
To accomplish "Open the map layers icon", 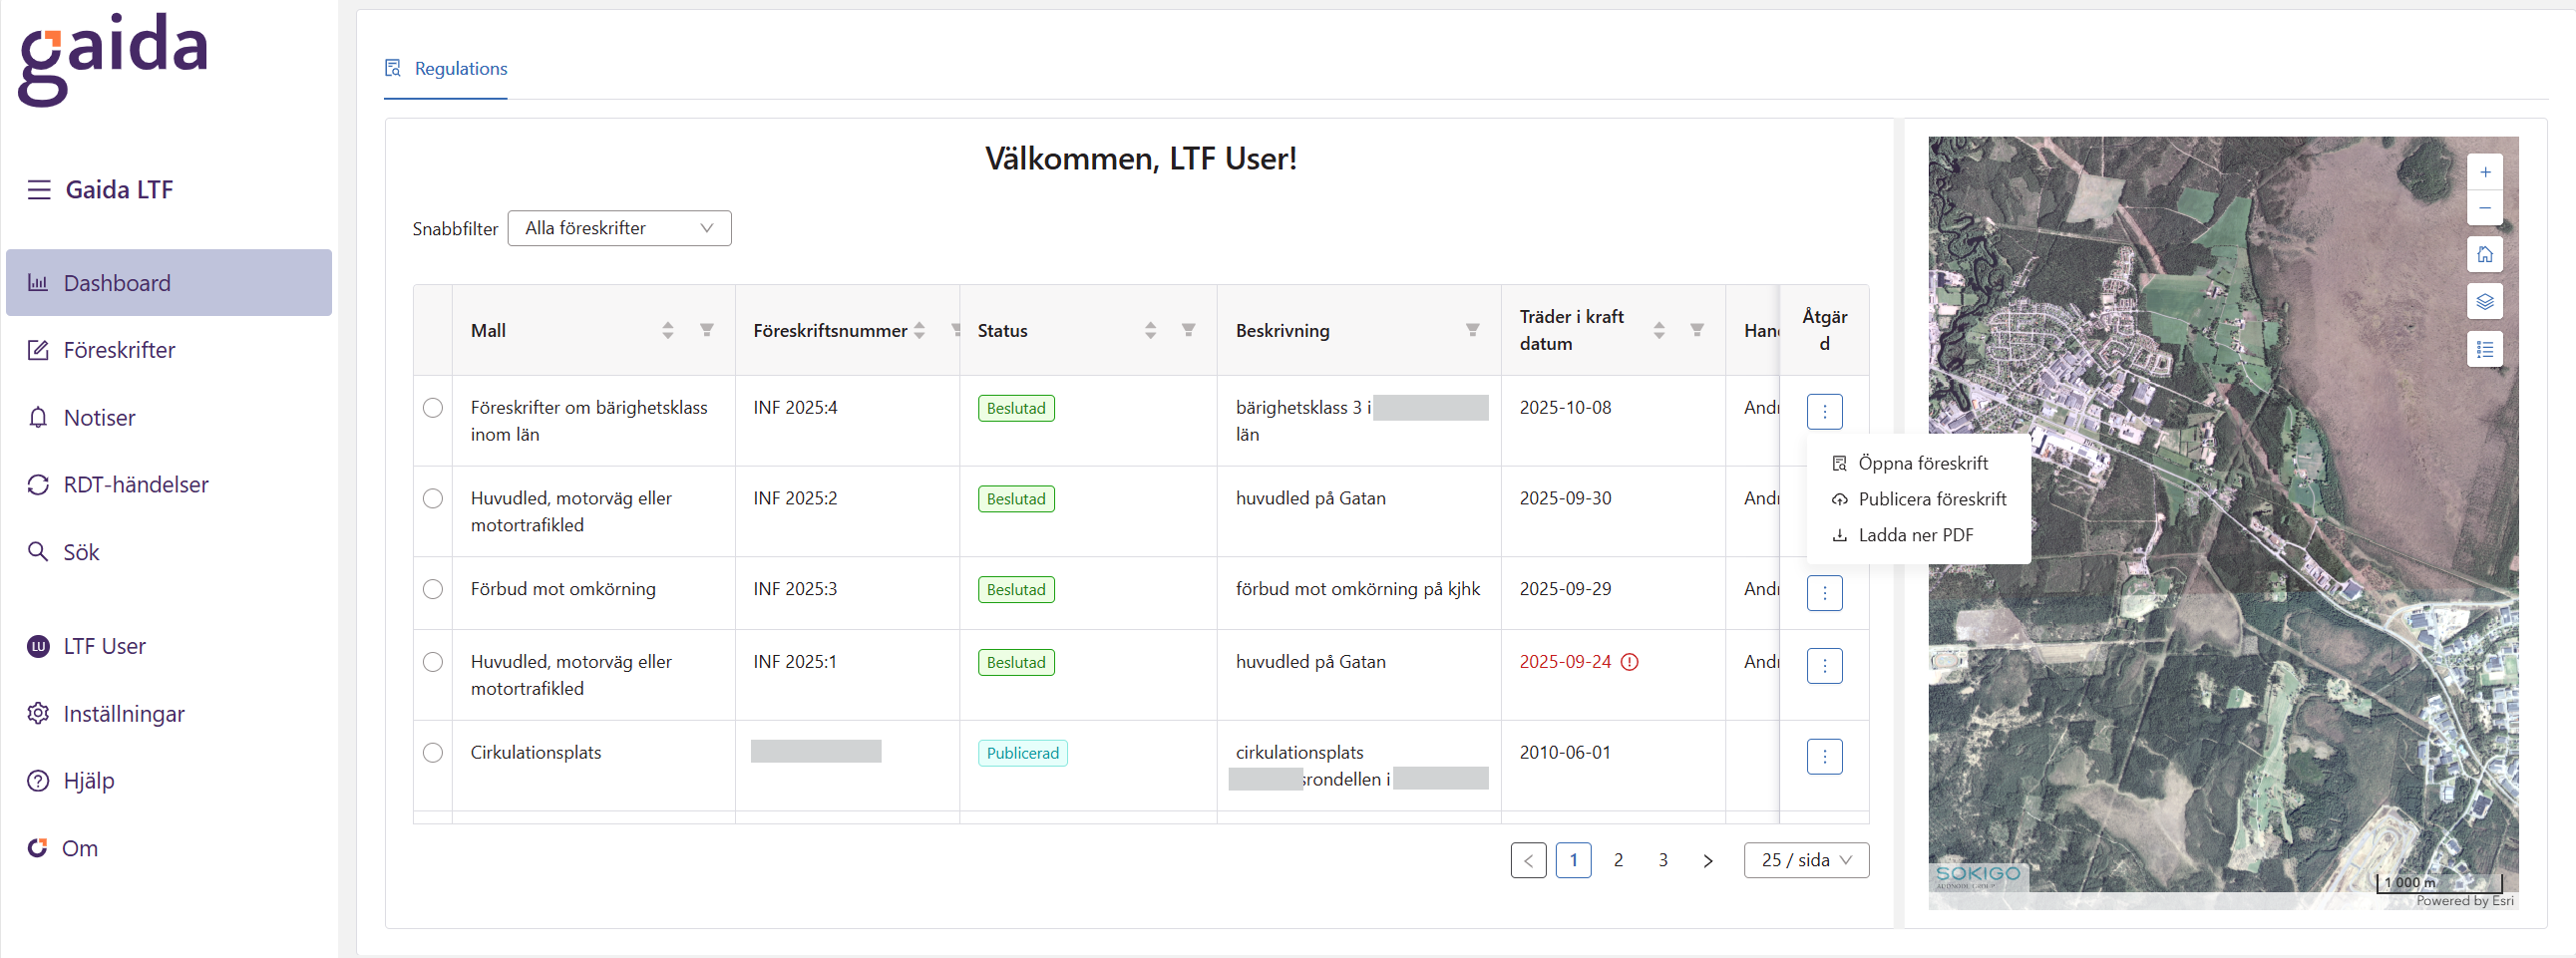I will [x=2484, y=302].
